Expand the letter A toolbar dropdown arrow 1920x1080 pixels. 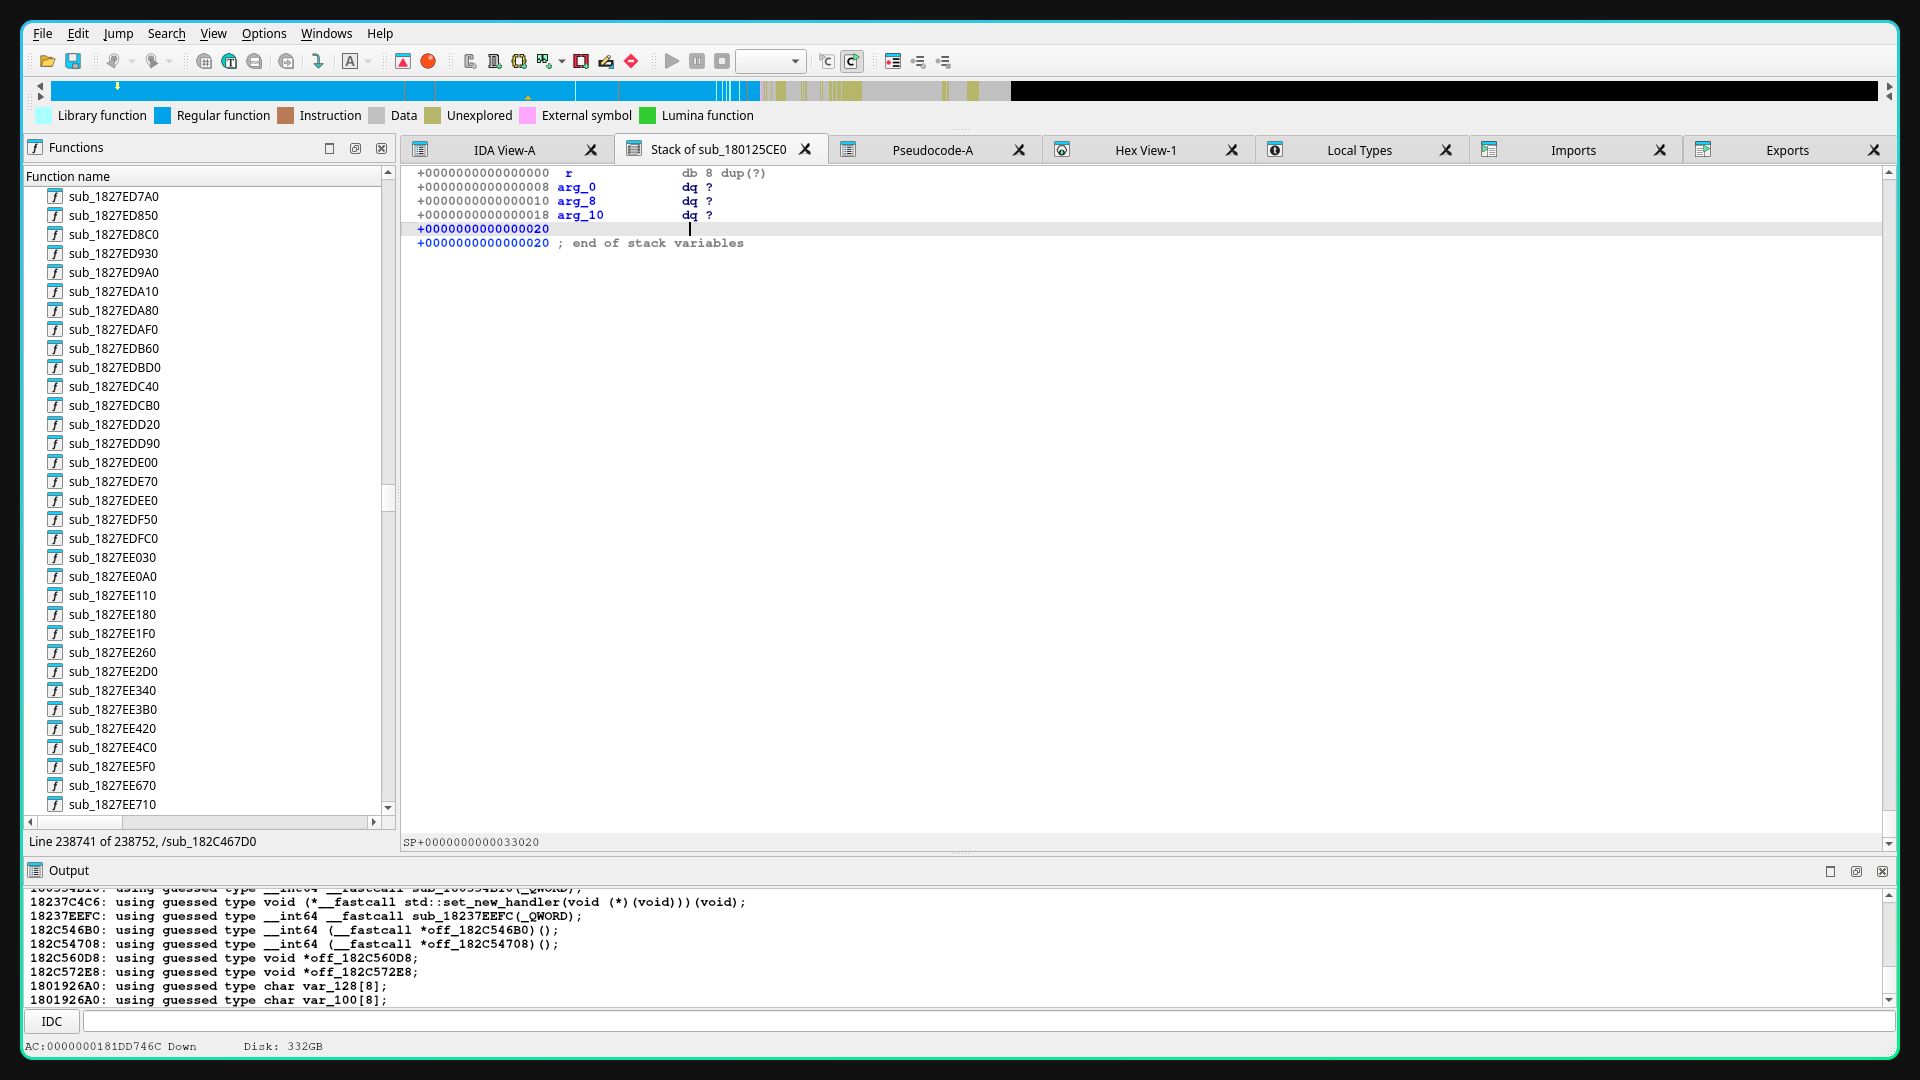pyautogui.click(x=368, y=62)
